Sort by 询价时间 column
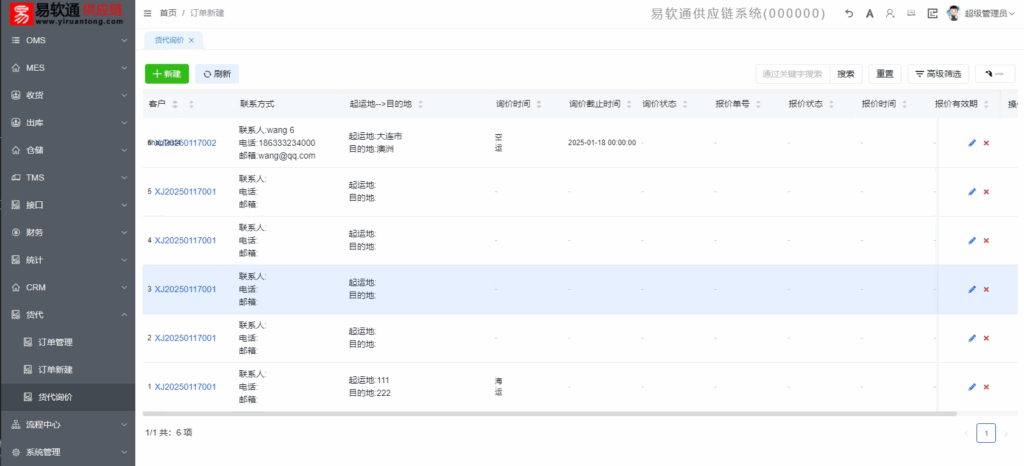Screen dimensions: 1024x466 (539, 104)
